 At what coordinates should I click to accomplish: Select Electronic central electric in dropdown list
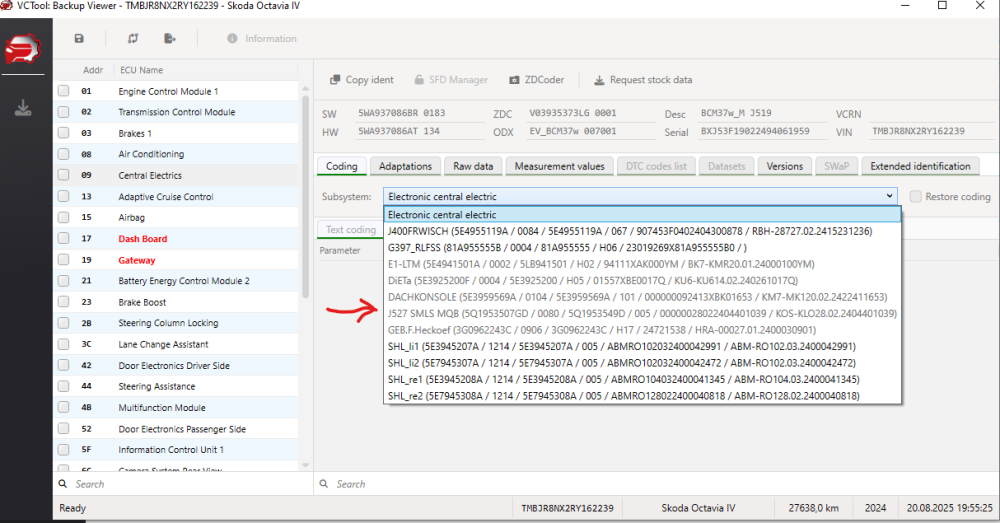click(x=642, y=215)
